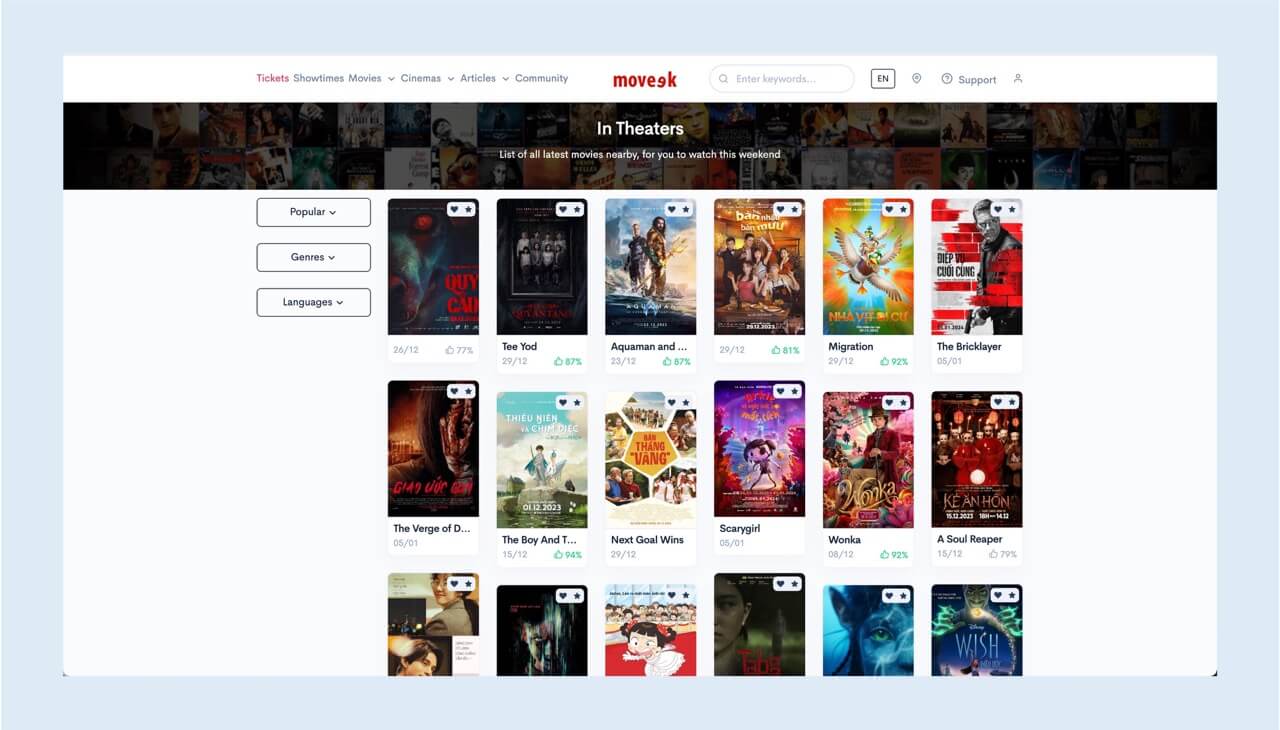Click thumbs-up rating icon for Tee Yod
Image resolution: width=1280 pixels, height=730 pixels.
[558, 361]
